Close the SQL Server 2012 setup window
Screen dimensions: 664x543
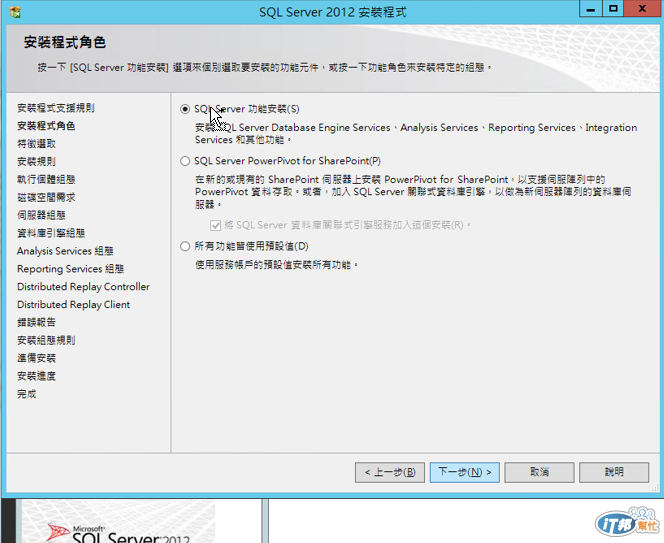click(642, 8)
